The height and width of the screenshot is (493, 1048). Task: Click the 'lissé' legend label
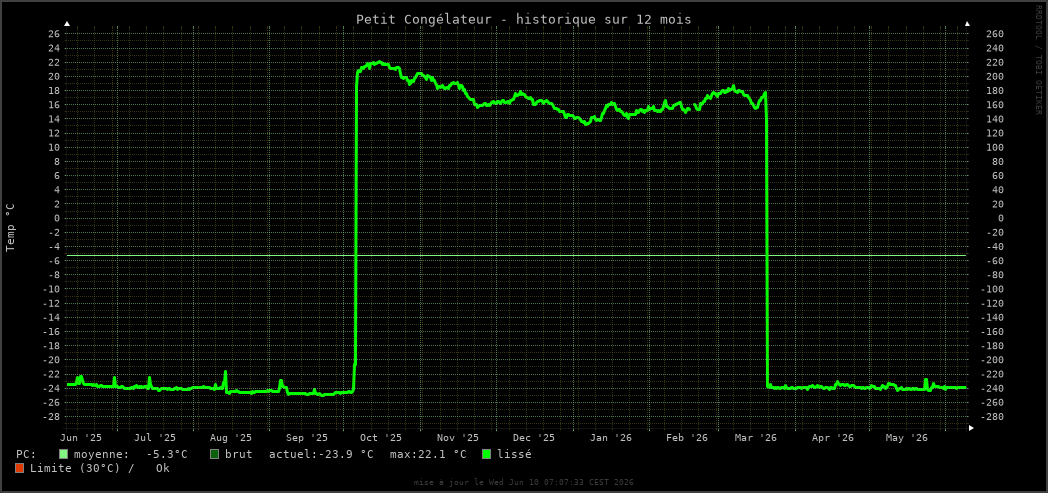pos(515,454)
